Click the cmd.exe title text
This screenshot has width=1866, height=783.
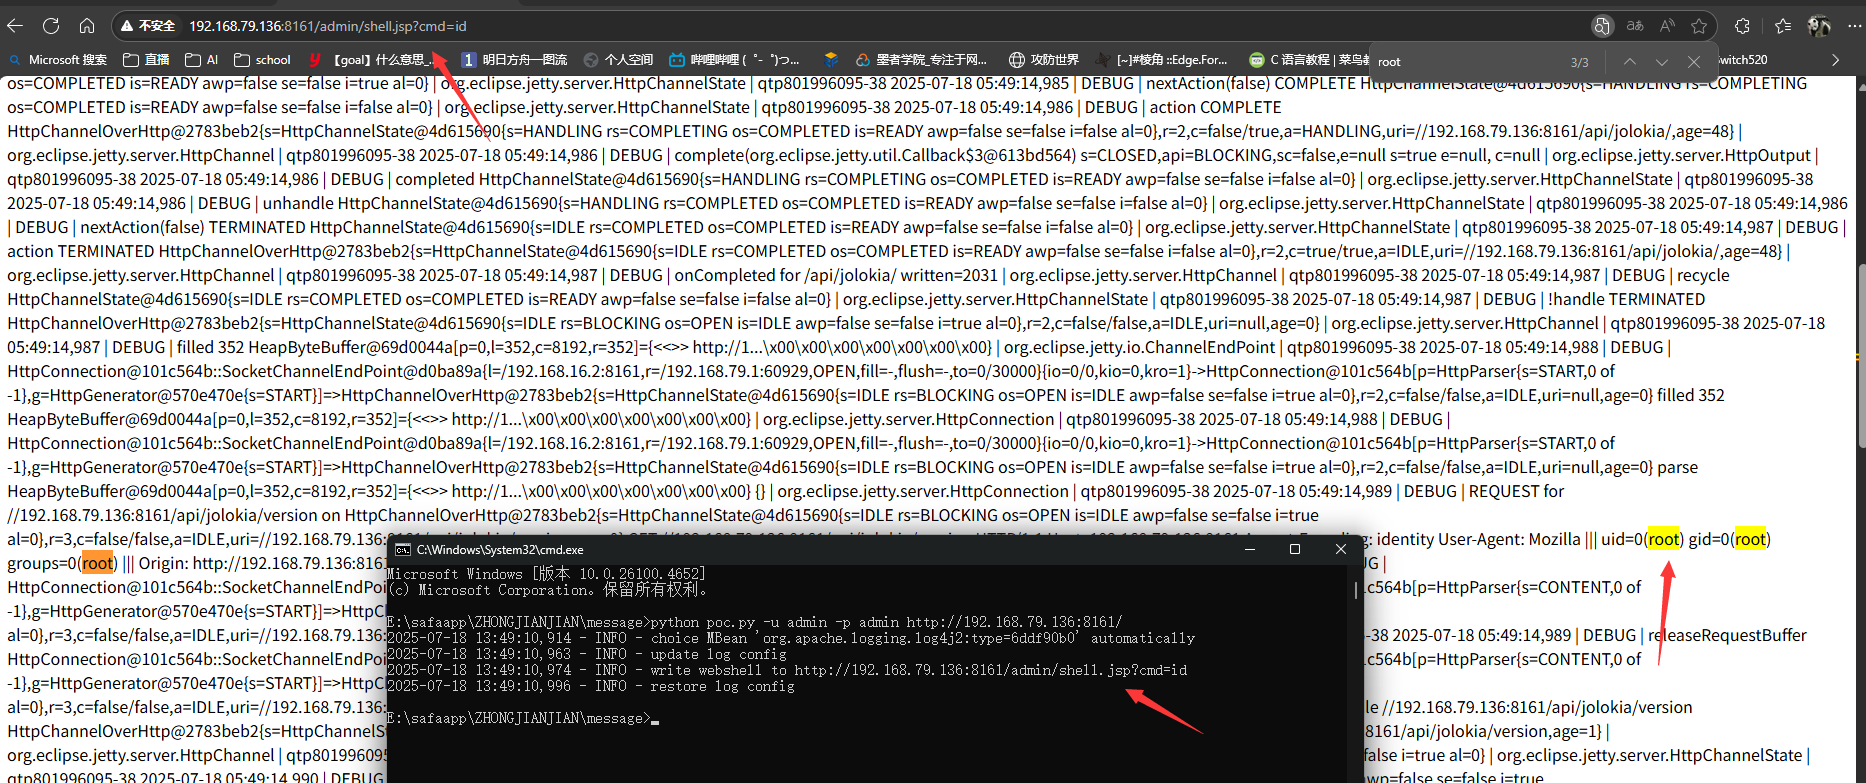500,550
